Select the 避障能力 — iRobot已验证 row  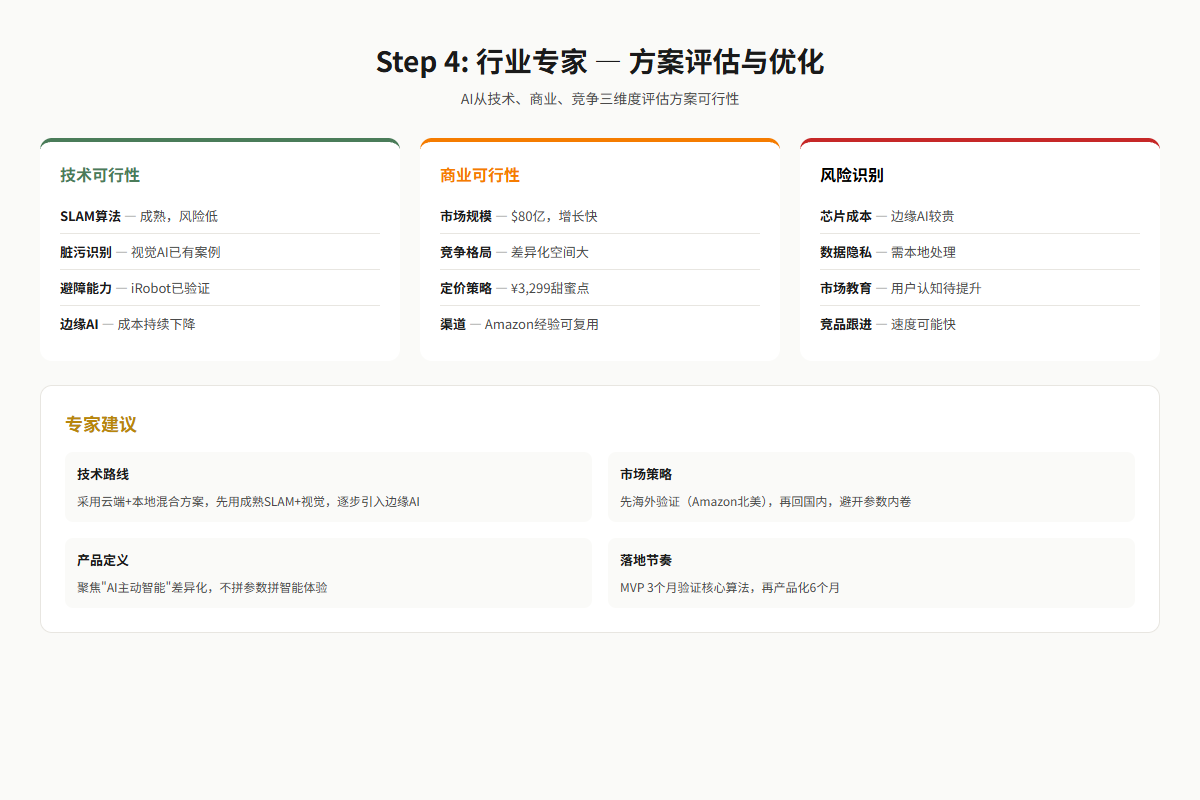coord(220,288)
